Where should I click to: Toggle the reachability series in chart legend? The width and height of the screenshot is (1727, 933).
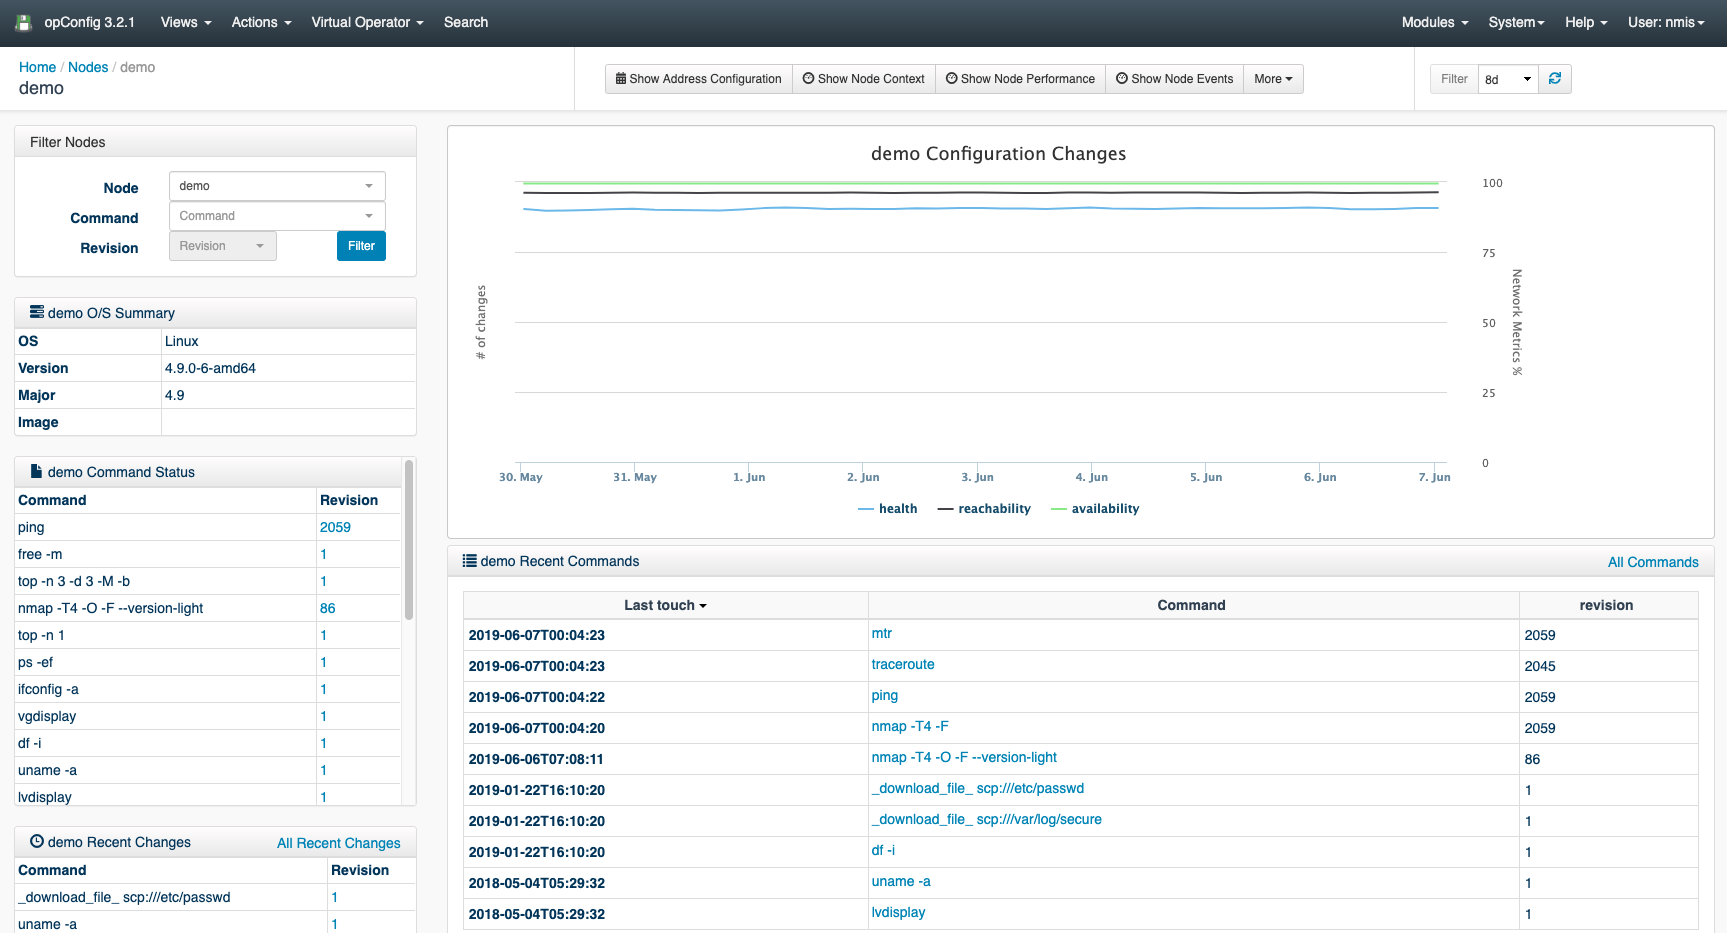click(x=984, y=509)
